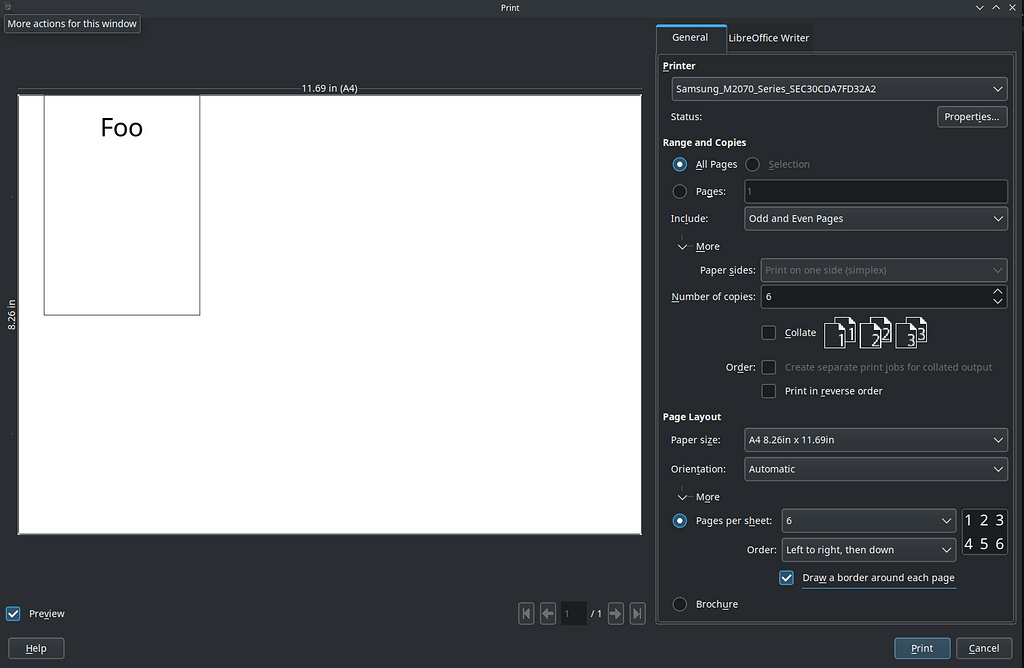The width and height of the screenshot is (1024, 668).
Task: Open the printer selection dropdown
Action: click(x=839, y=89)
